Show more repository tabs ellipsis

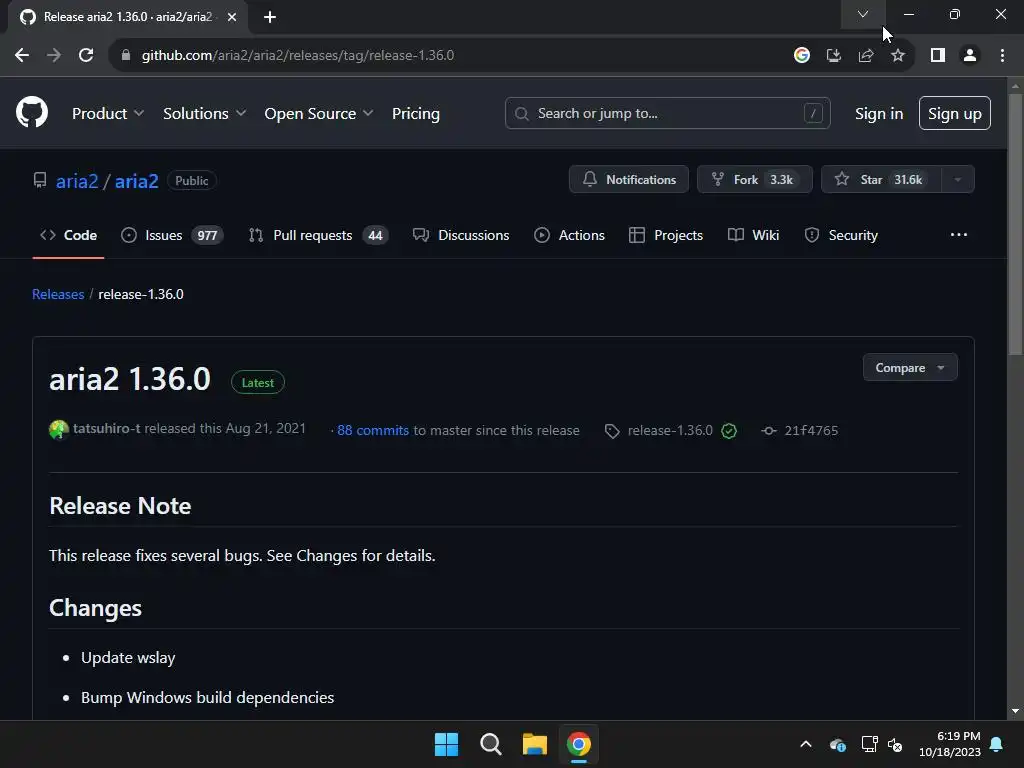958,234
